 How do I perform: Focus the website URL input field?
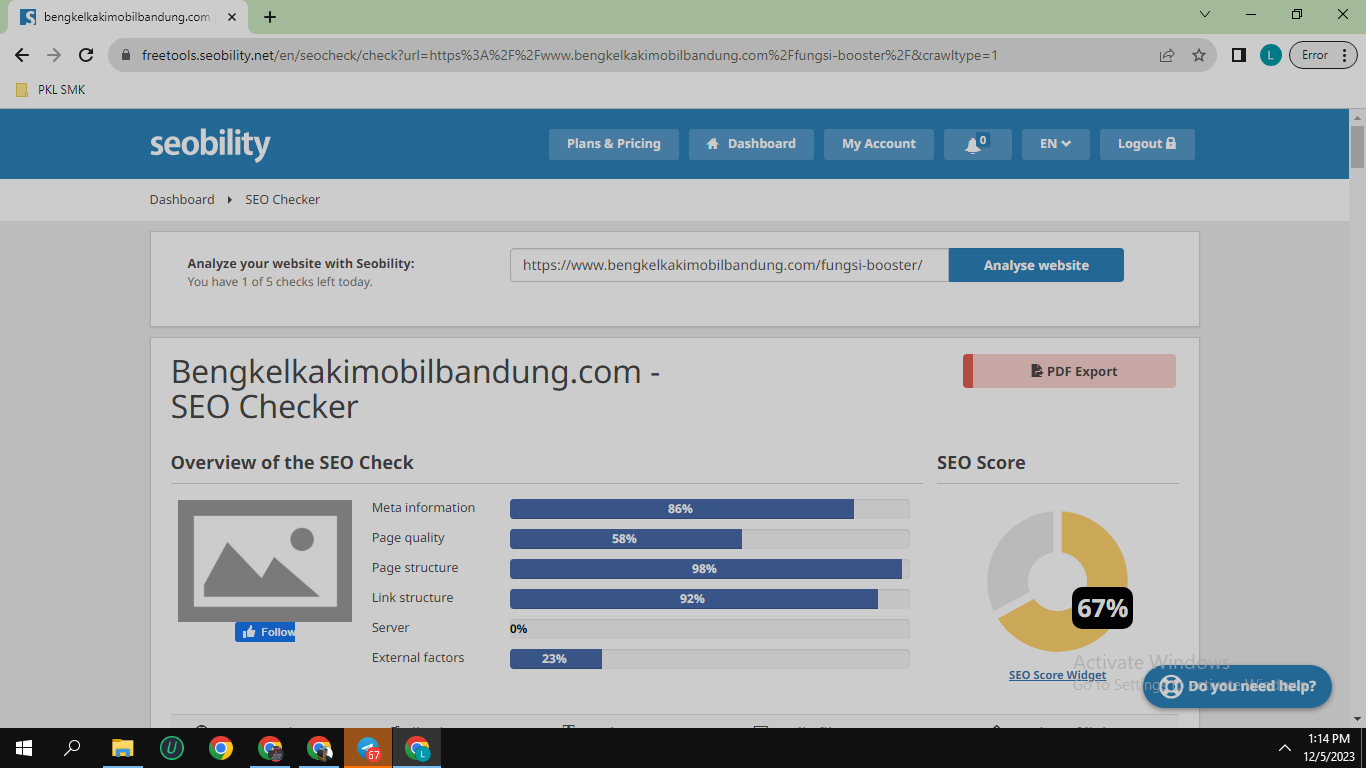(729, 265)
